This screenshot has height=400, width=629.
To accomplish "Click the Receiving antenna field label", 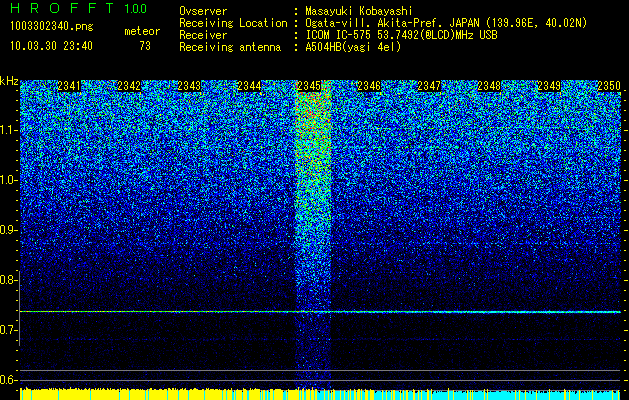I will pos(230,47).
